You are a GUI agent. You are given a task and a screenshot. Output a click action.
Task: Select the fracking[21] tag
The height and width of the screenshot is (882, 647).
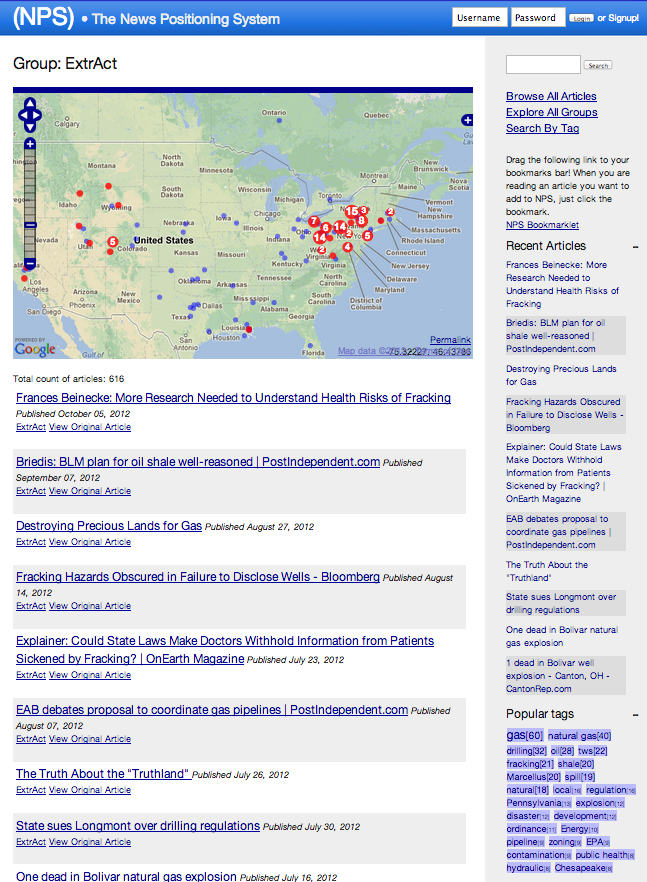pyautogui.click(x=530, y=764)
